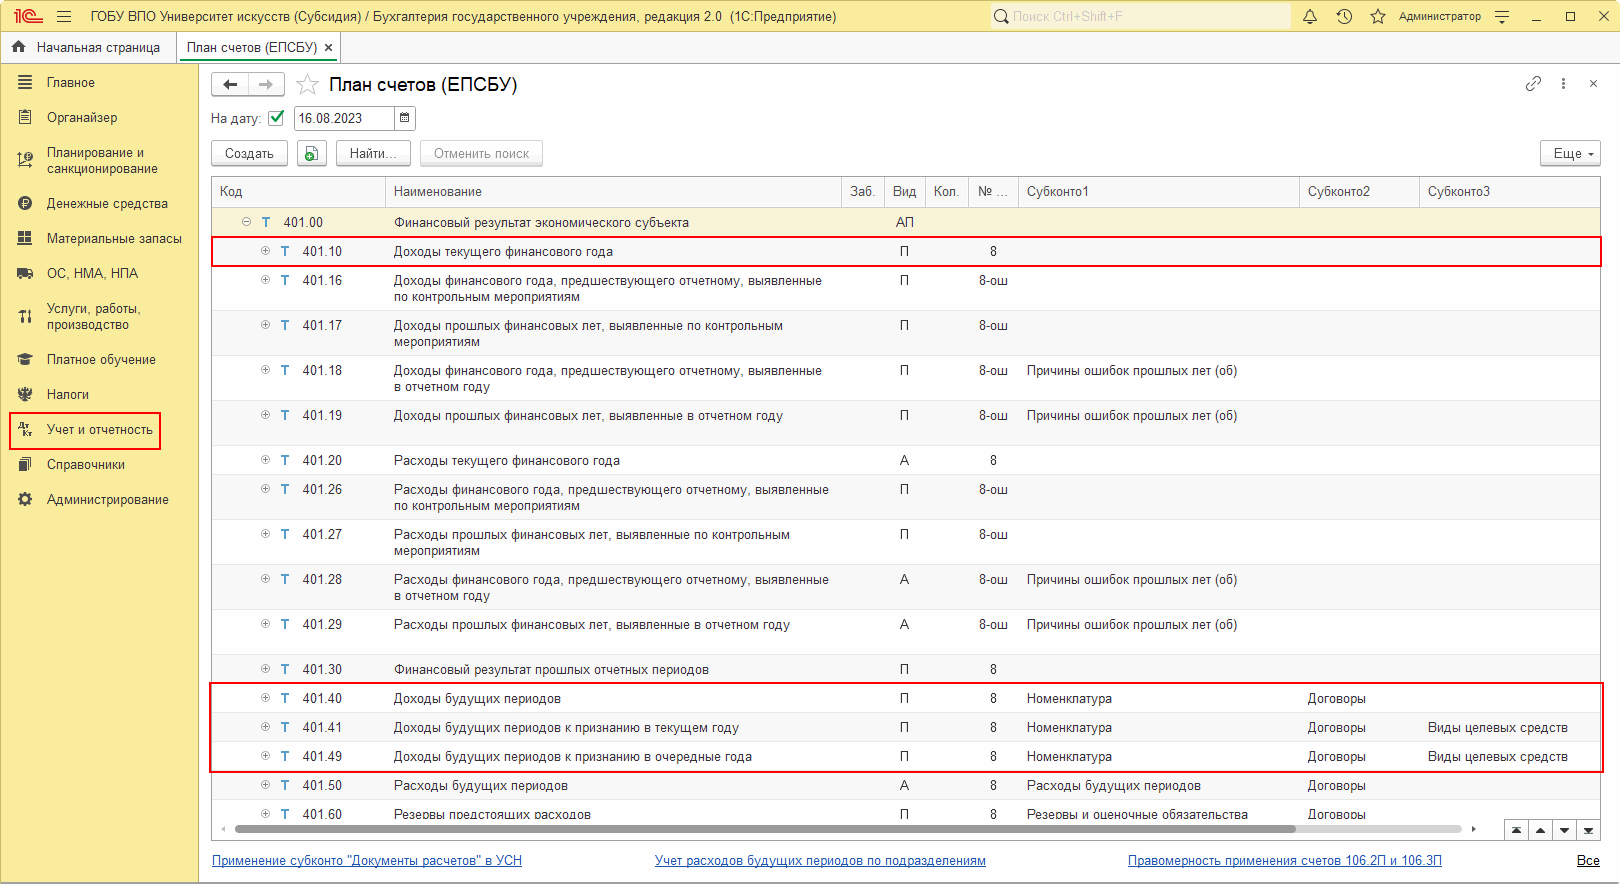This screenshot has width=1620, height=884.
Task: Toggle the На дату checkbox
Action: pos(277,118)
